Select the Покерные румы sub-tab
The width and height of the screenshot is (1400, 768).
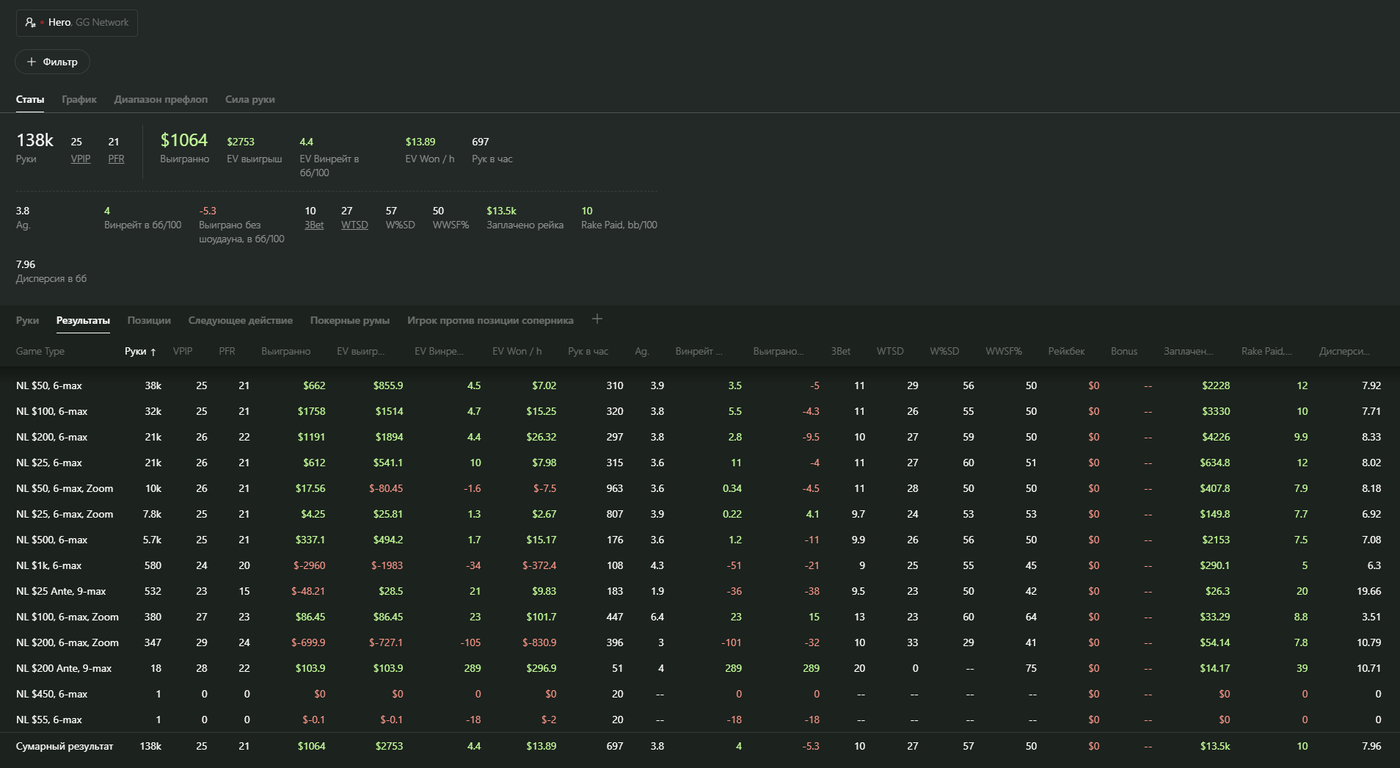coord(350,320)
